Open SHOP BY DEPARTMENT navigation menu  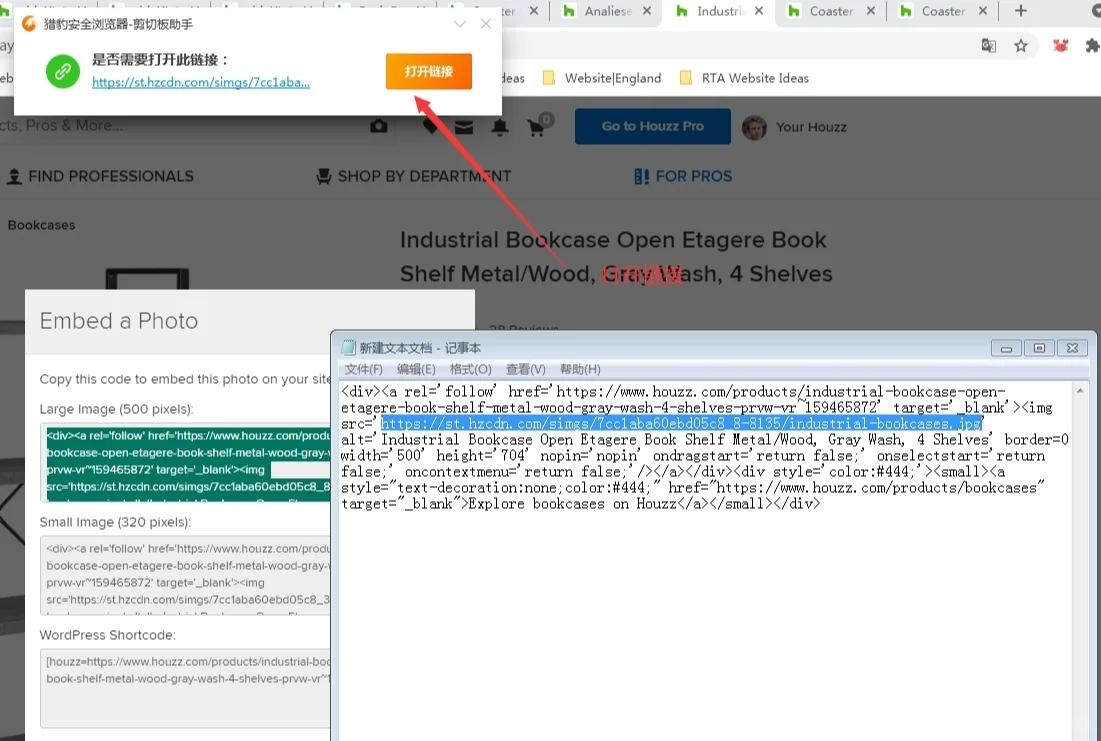pos(414,176)
